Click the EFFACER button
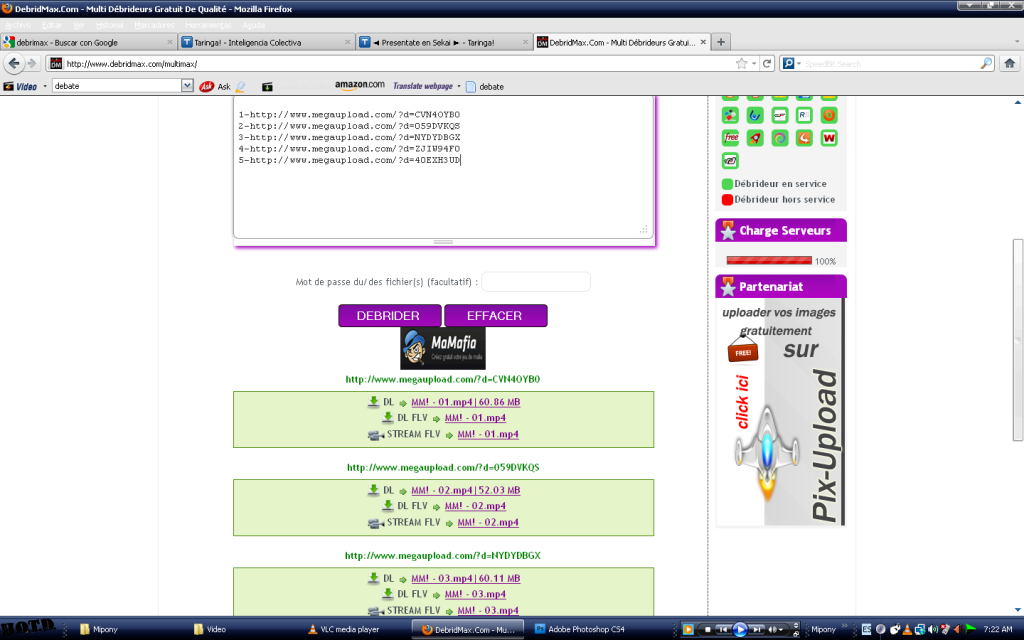 495,315
